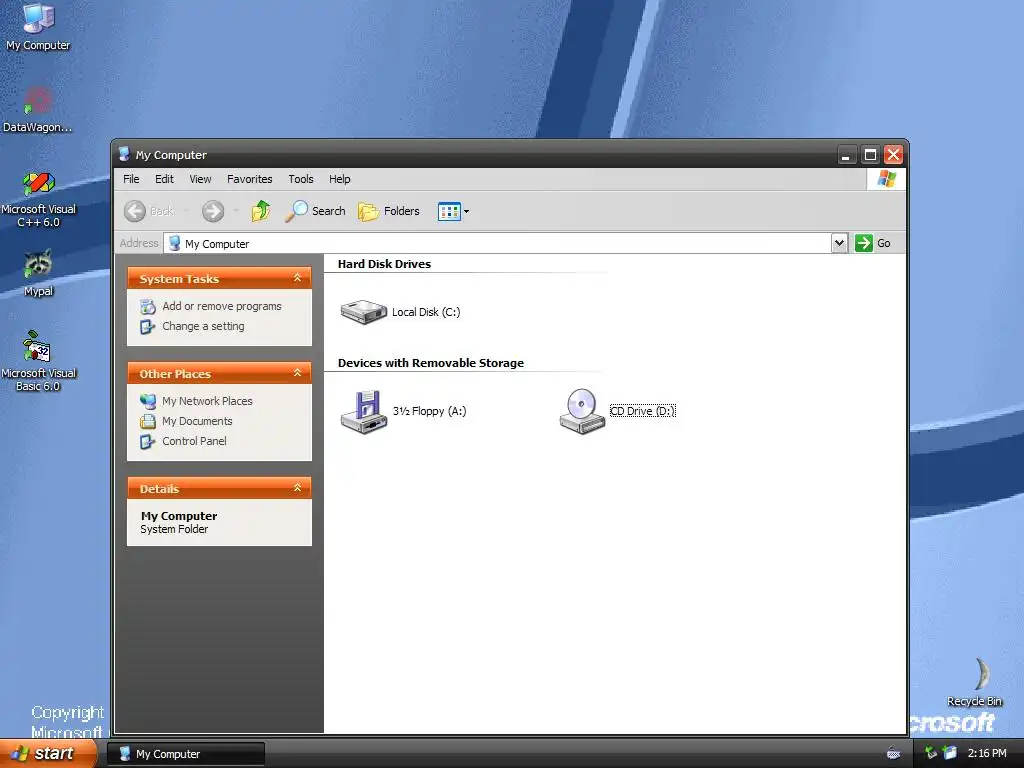Toggle the Folders pane button
1024x768 pixels.
(x=389, y=211)
